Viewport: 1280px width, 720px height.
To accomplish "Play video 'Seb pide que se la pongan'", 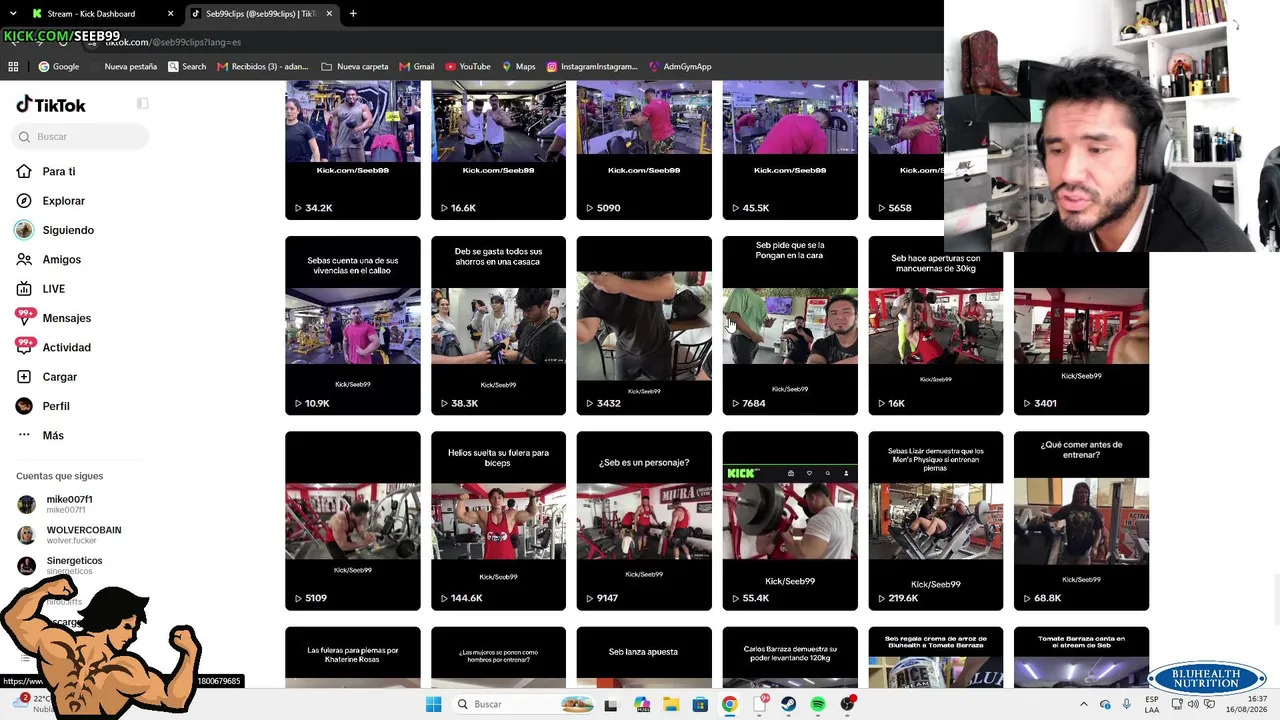I will click(790, 325).
